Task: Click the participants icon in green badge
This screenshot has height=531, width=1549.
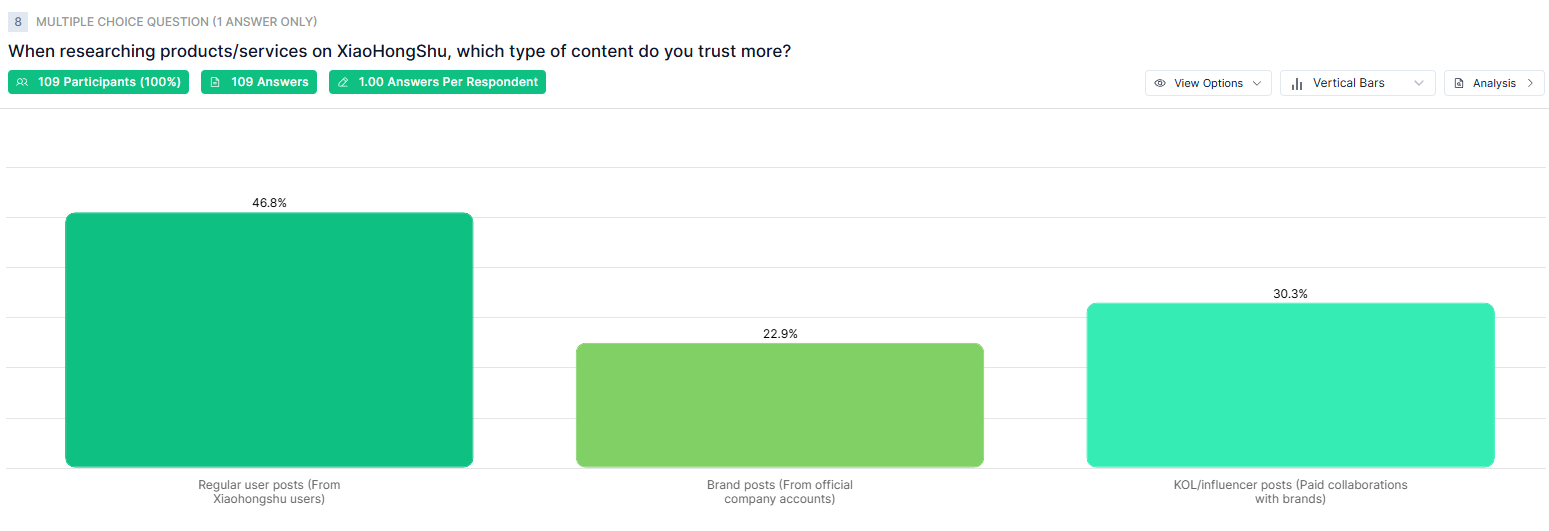Action: [23, 82]
